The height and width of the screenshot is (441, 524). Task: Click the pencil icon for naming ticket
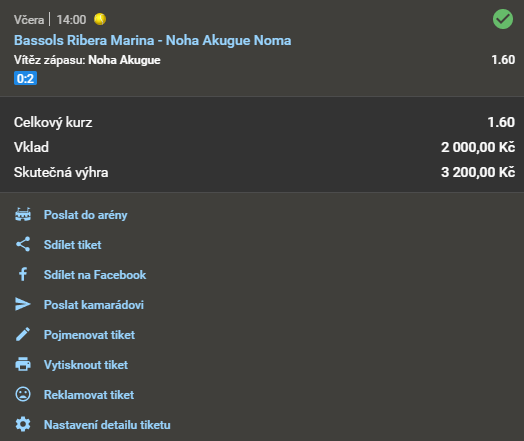23,334
